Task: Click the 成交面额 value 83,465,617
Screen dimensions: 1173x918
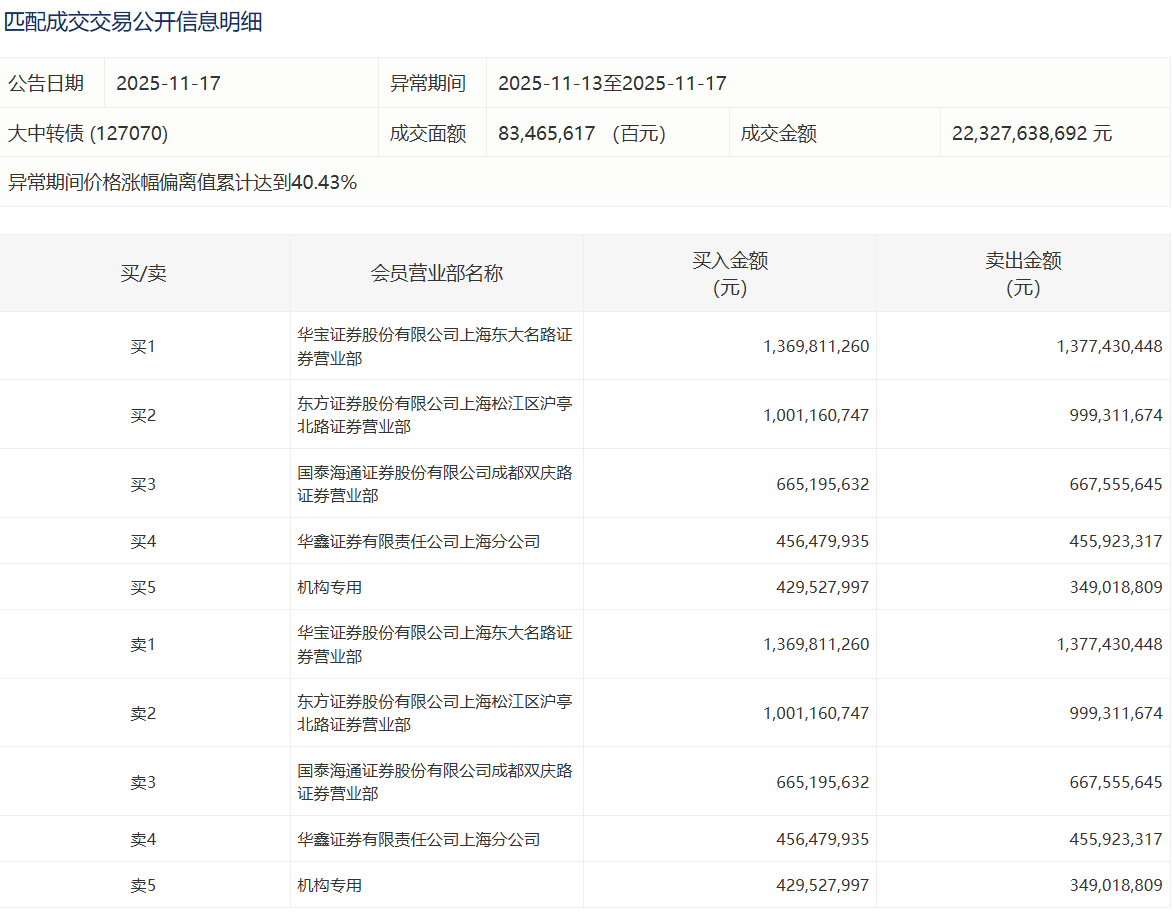Action: click(546, 133)
